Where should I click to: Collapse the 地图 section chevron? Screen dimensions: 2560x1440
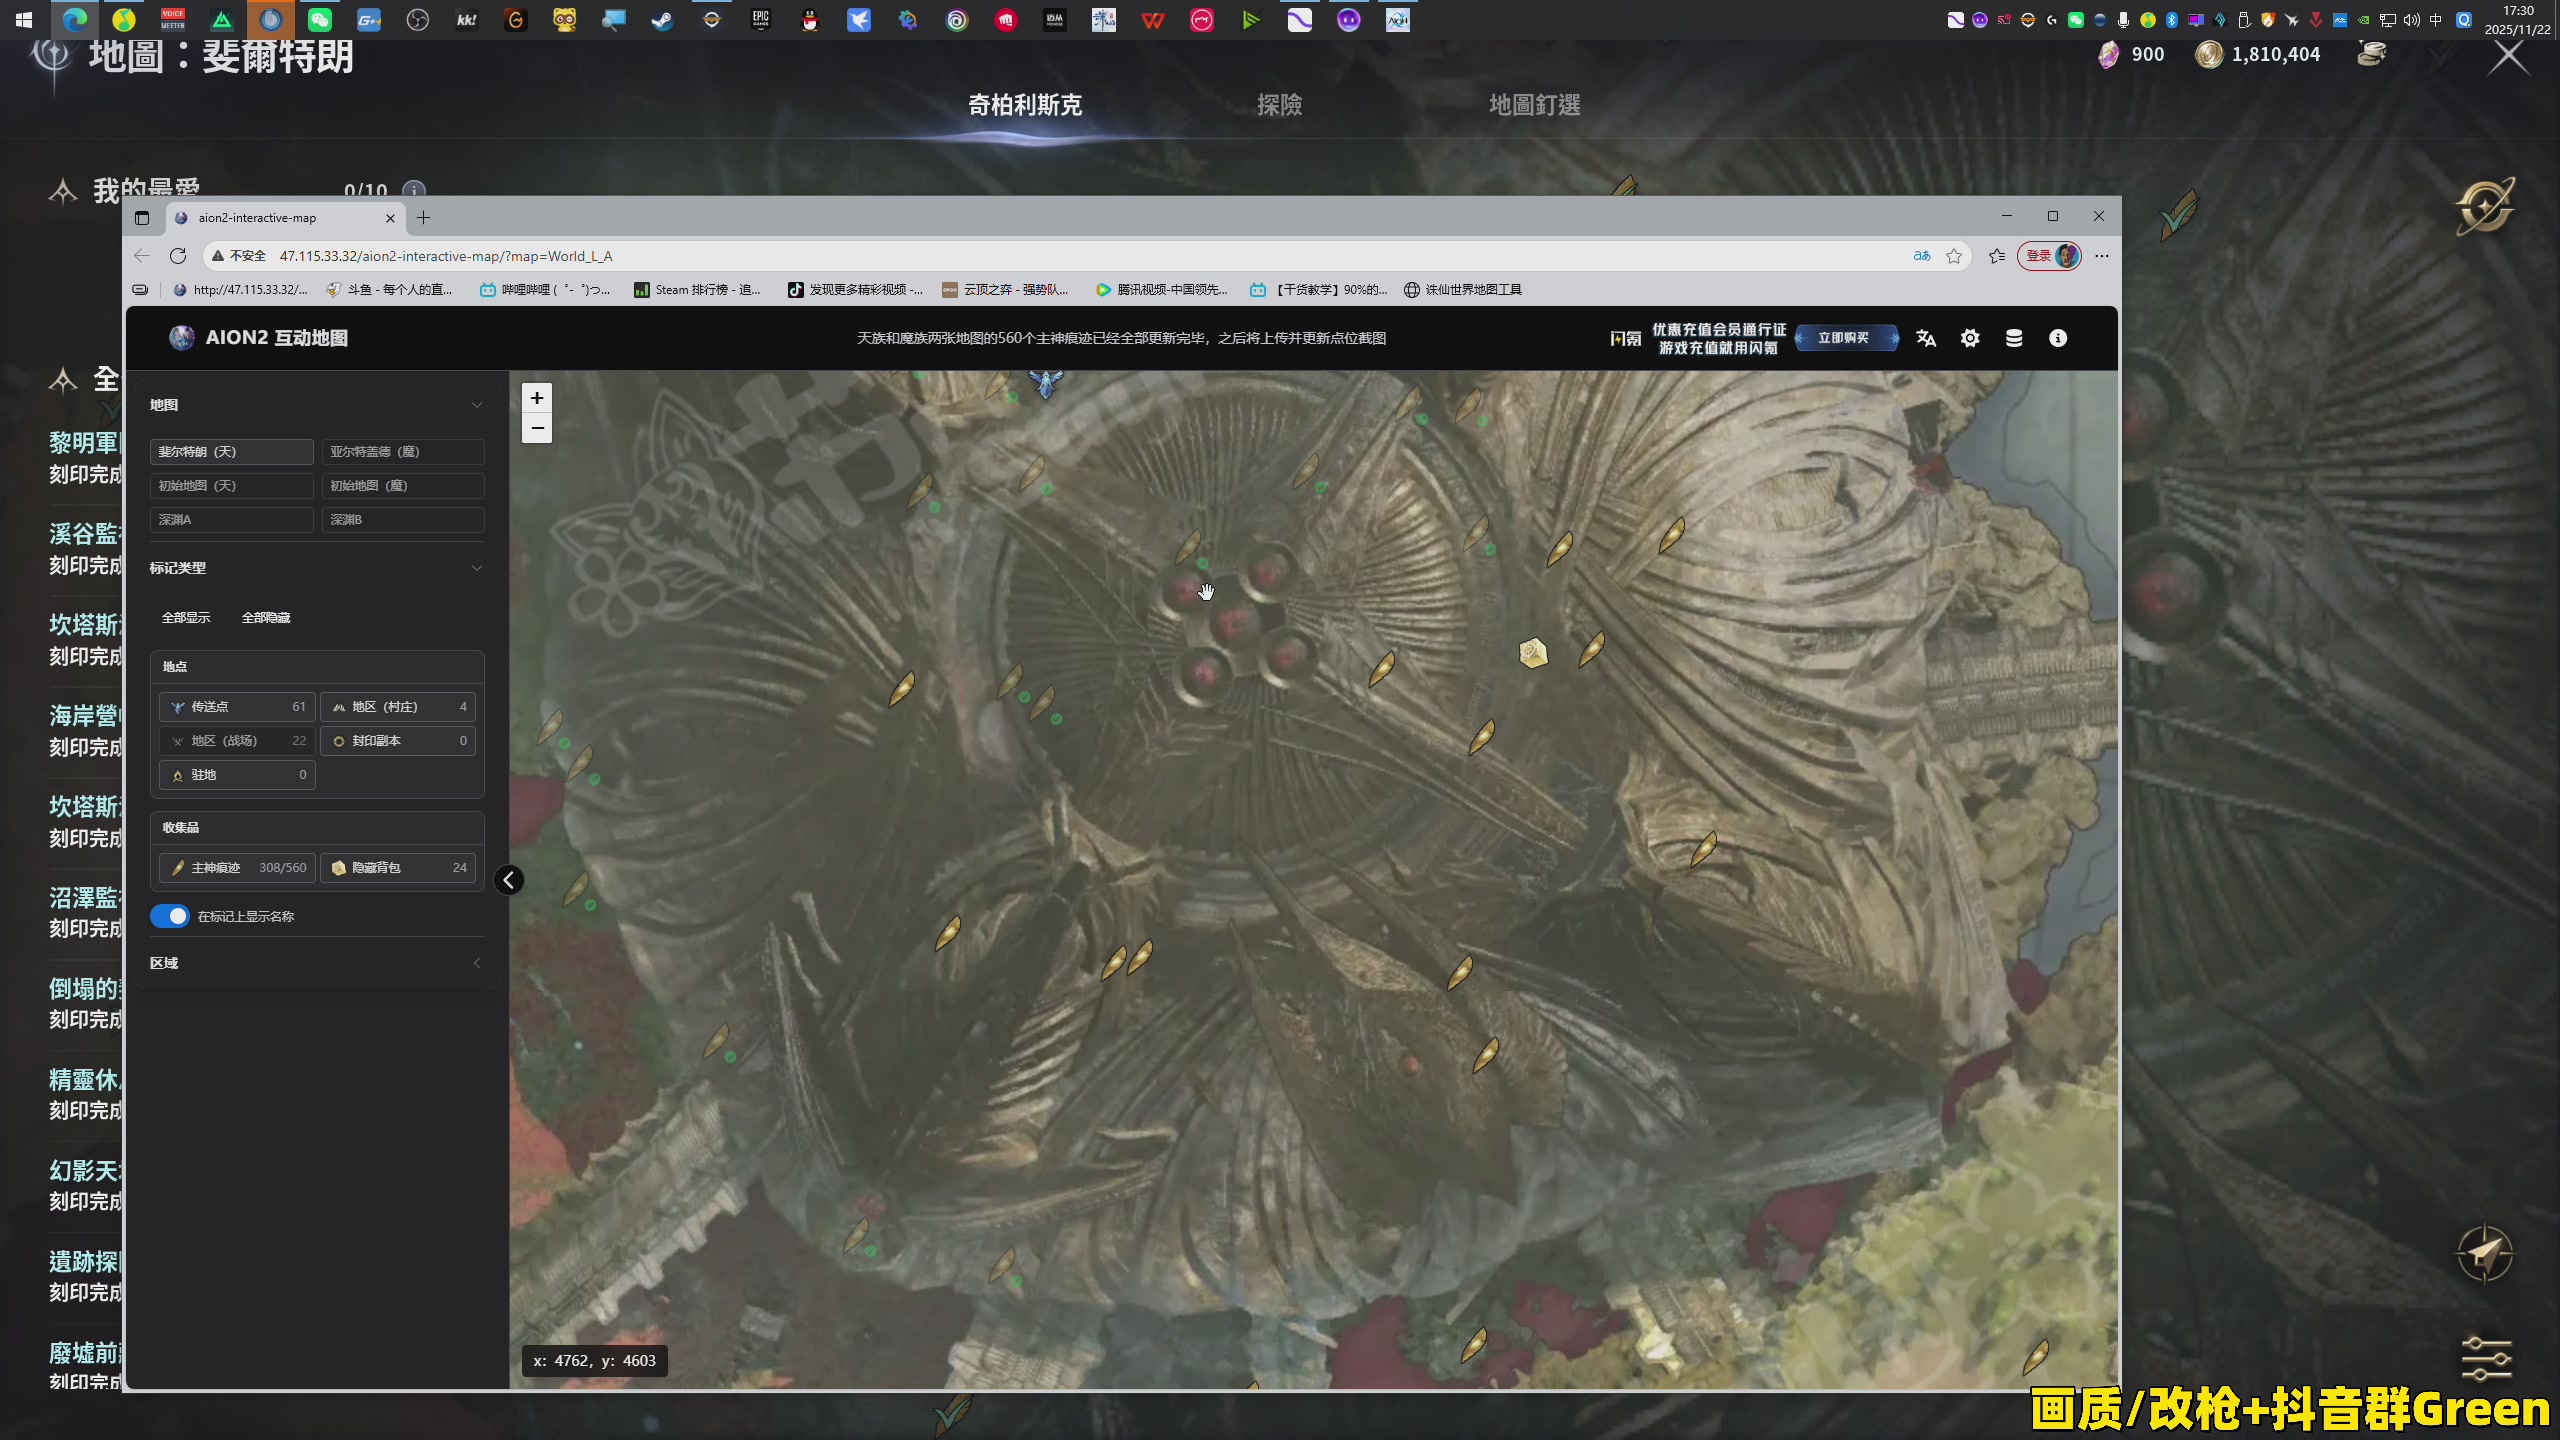pos(477,405)
